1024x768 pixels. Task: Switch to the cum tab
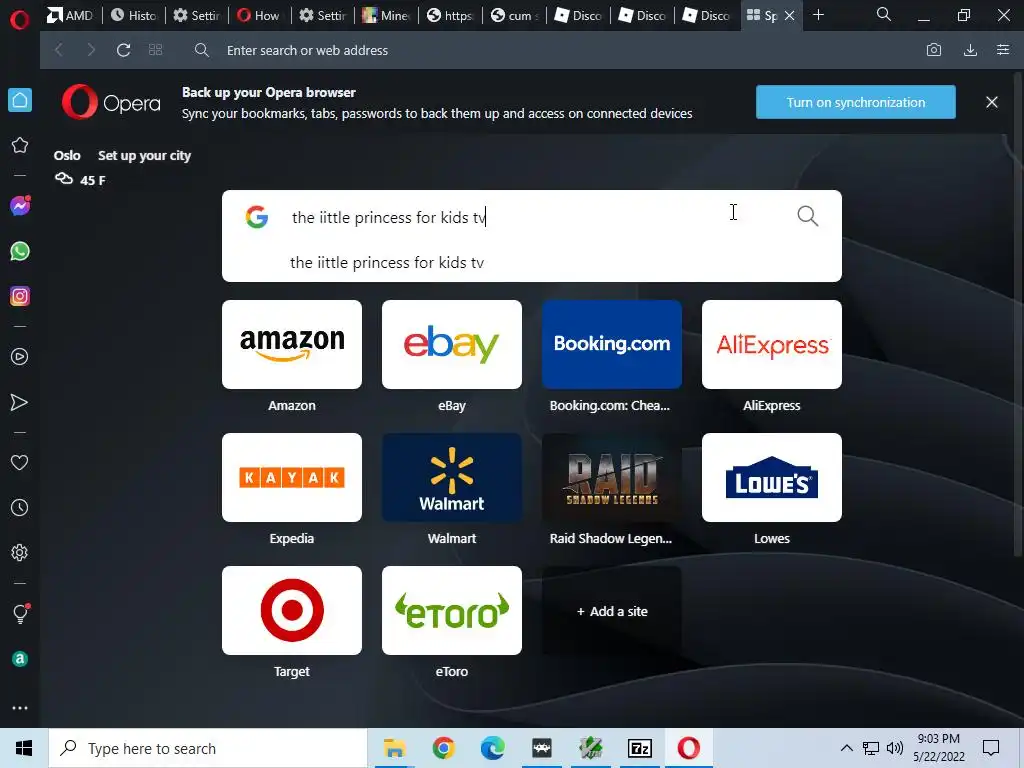(515, 15)
